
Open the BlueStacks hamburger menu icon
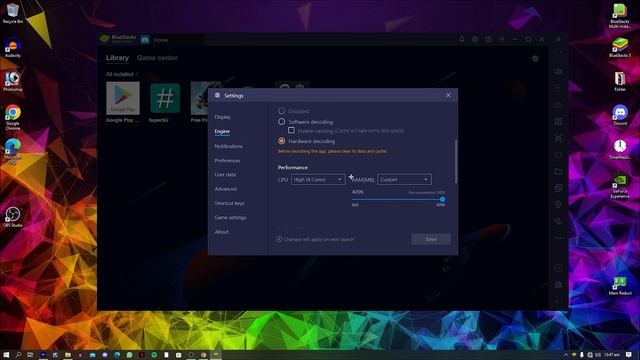[x=502, y=39]
